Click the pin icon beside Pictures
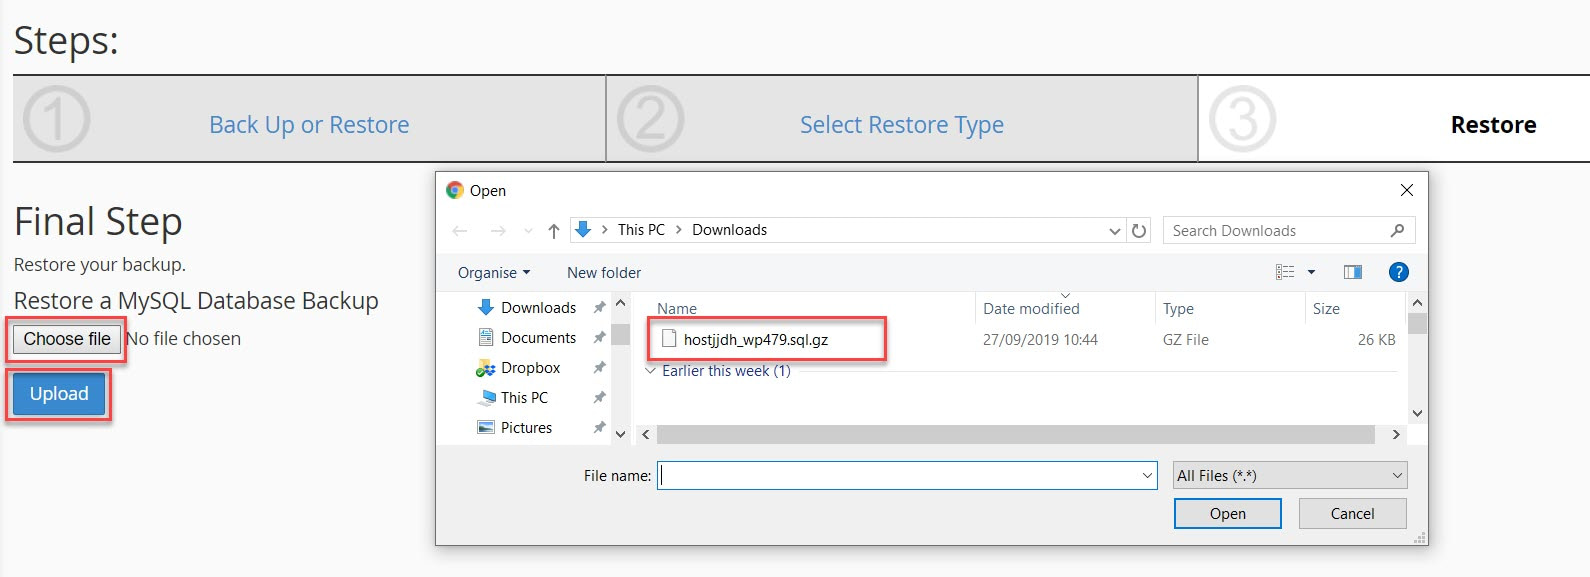This screenshot has height=577, width=1590. click(599, 428)
